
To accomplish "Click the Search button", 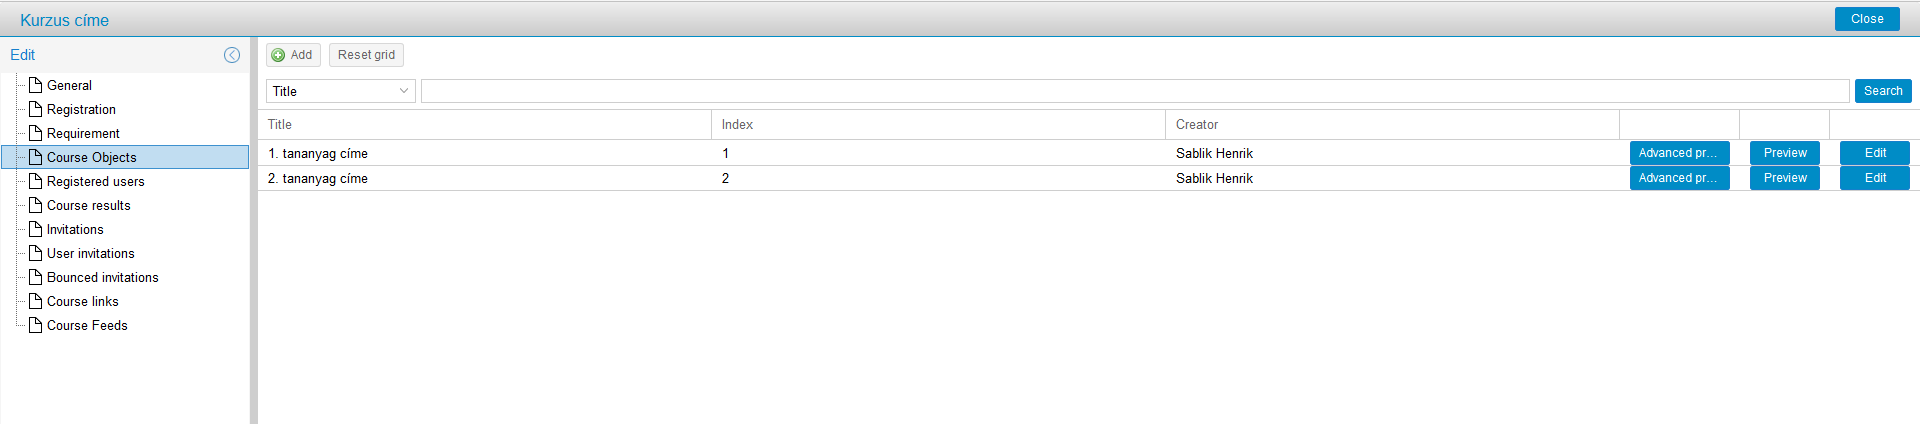I will click(x=1883, y=91).
